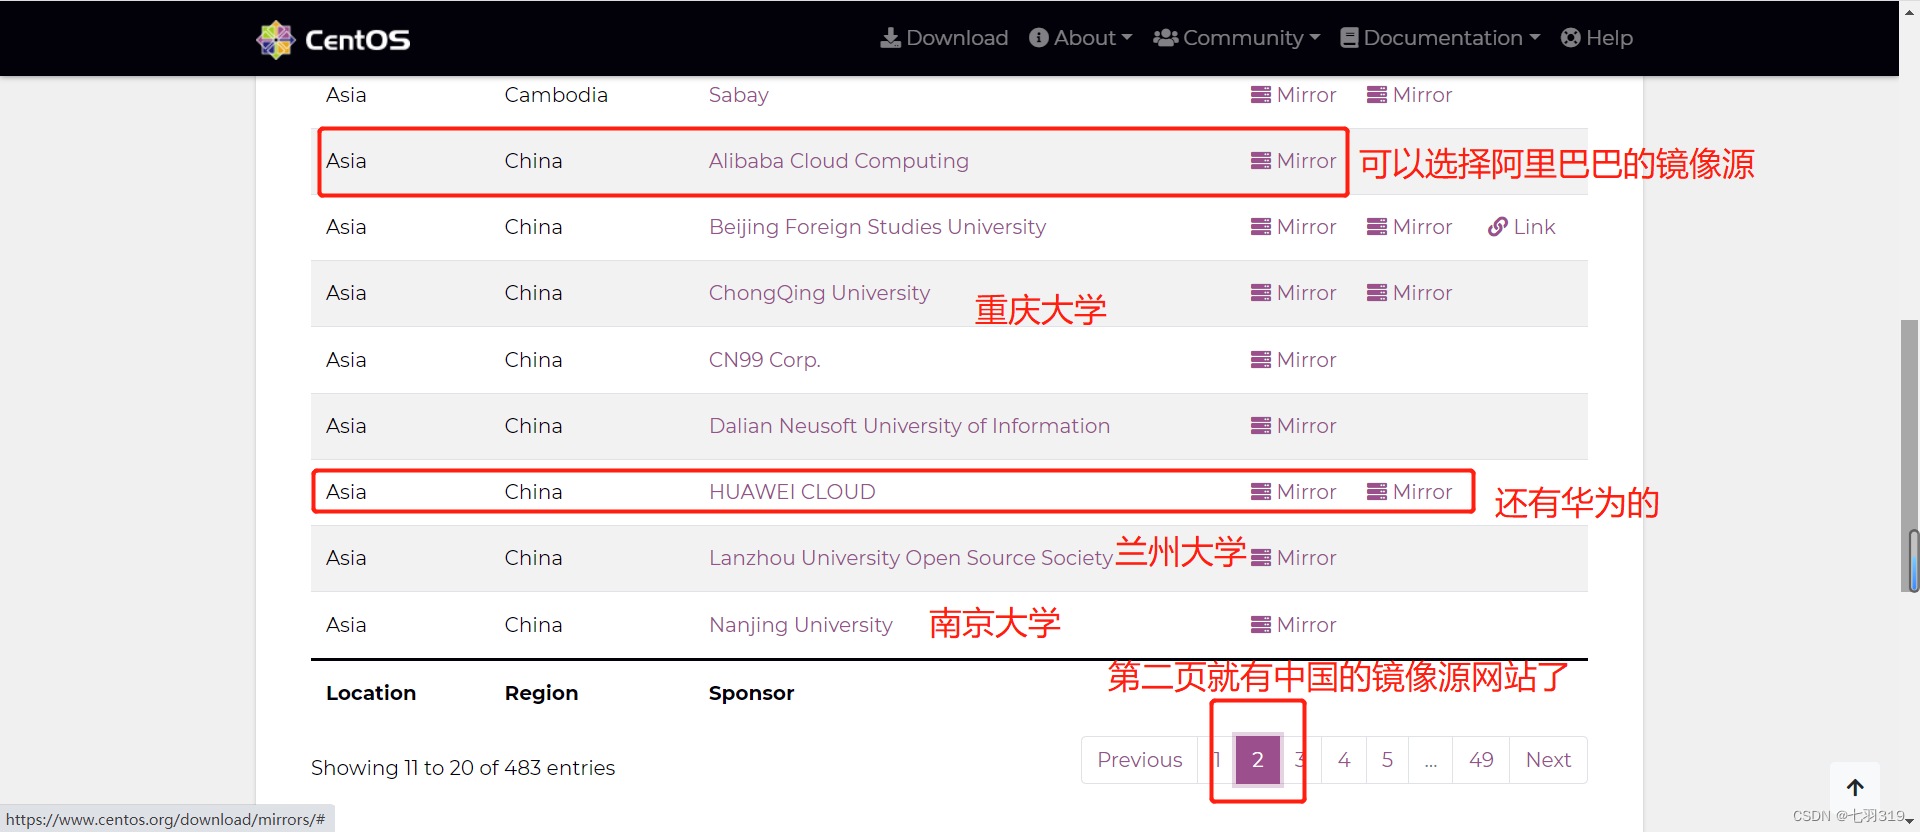The width and height of the screenshot is (1920, 832).
Task: Expand the Documentation dropdown menu
Action: coord(1440,38)
